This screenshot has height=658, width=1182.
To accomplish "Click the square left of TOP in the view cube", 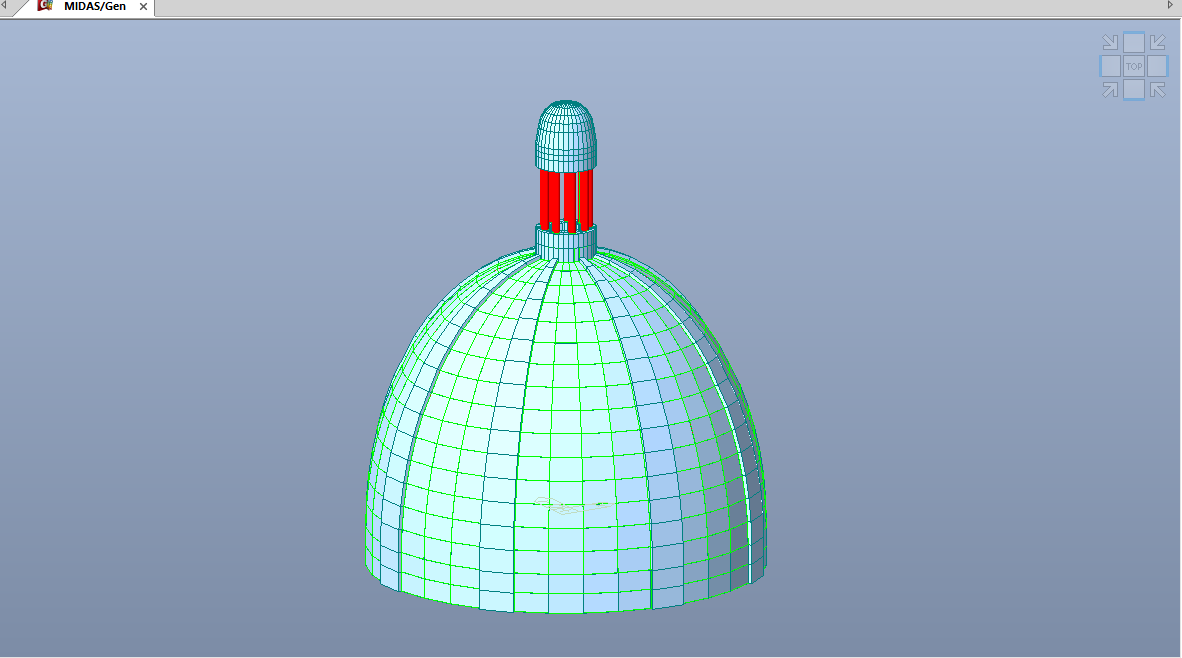I will click(x=1110, y=66).
